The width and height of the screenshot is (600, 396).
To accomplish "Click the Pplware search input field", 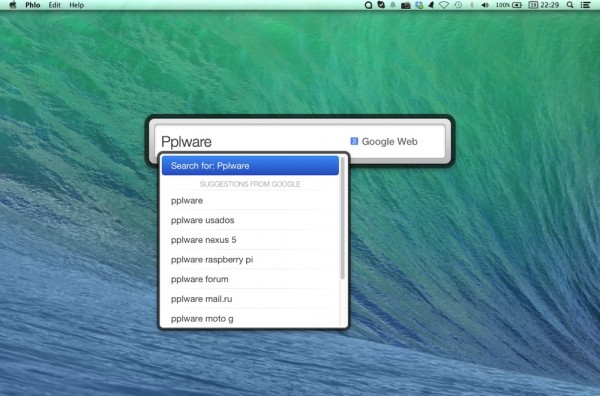I will pyautogui.click(x=251, y=141).
